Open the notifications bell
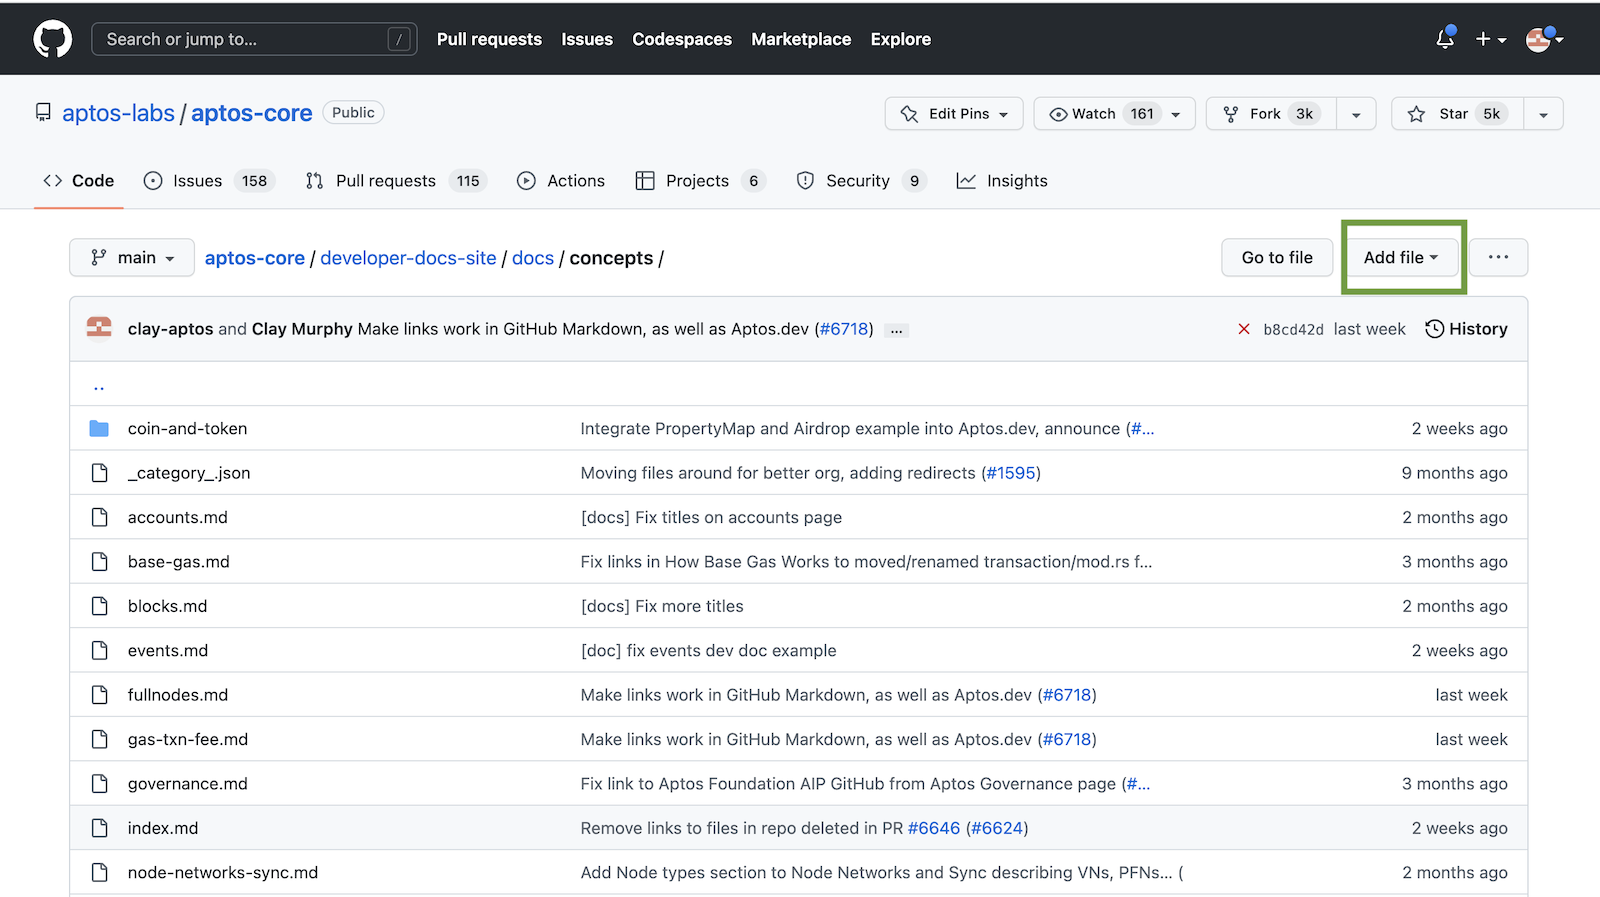1600x897 pixels. [x=1444, y=39]
